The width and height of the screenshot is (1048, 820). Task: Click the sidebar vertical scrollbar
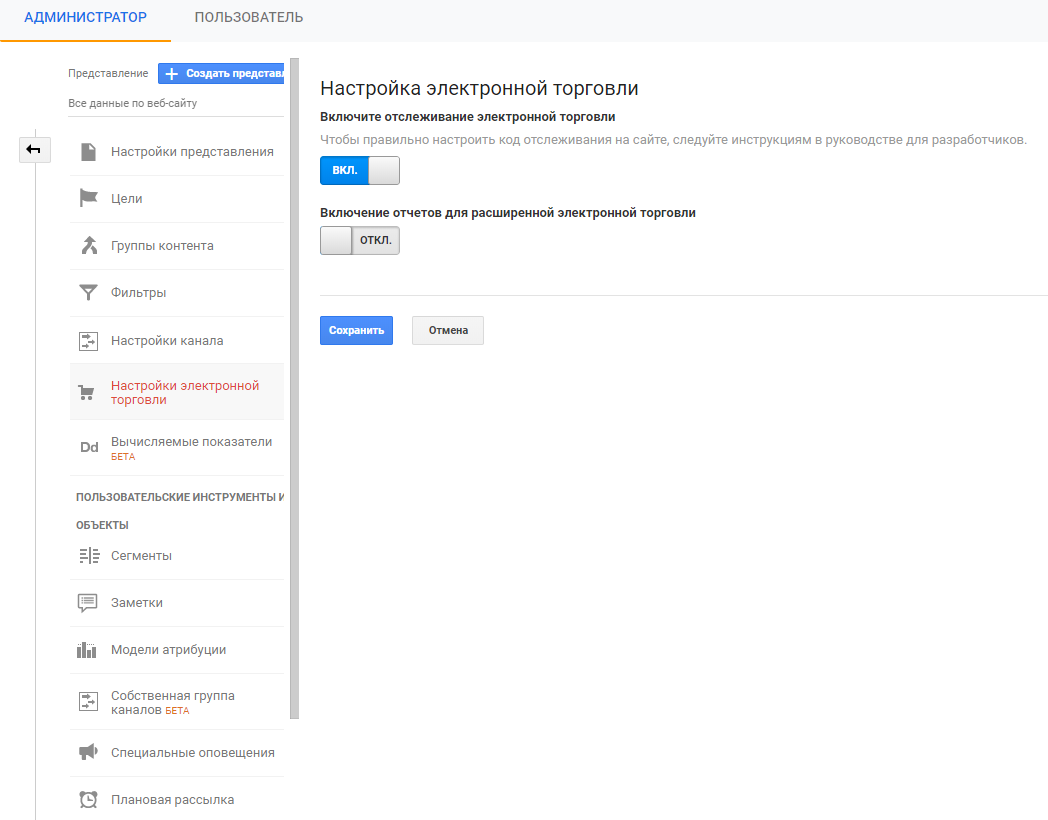coord(294,390)
